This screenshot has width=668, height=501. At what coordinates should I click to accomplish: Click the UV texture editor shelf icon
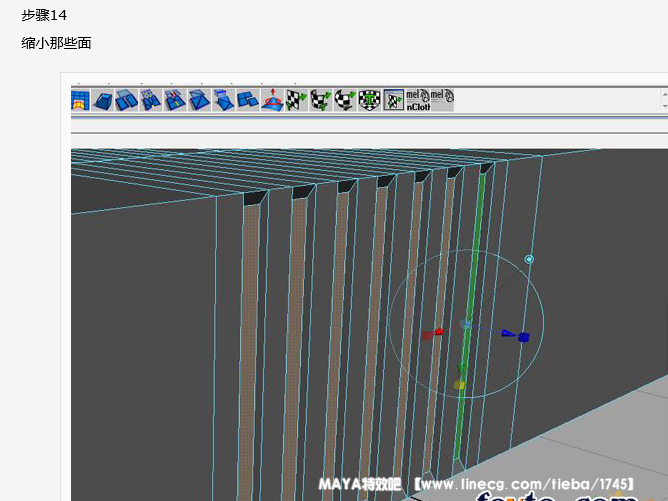(x=393, y=99)
